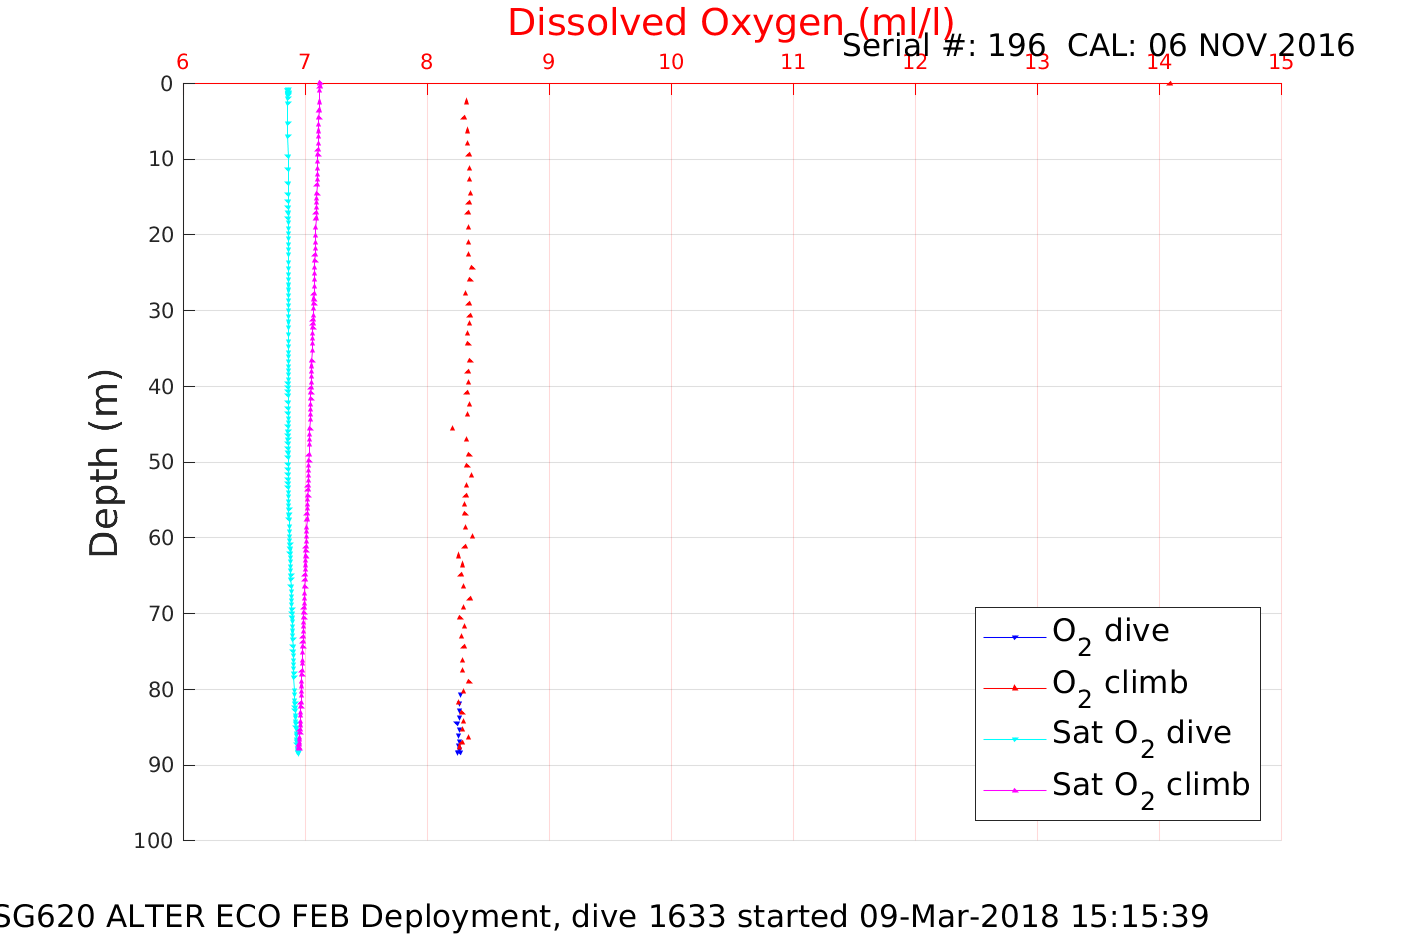Click the depth tick label 90
Screen dimensions: 1417x945
click(160, 765)
